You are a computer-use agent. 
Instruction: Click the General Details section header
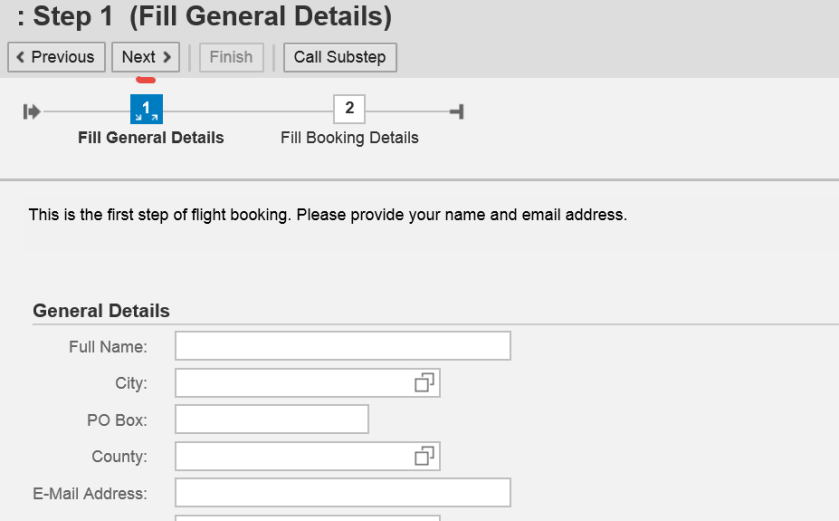click(101, 311)
